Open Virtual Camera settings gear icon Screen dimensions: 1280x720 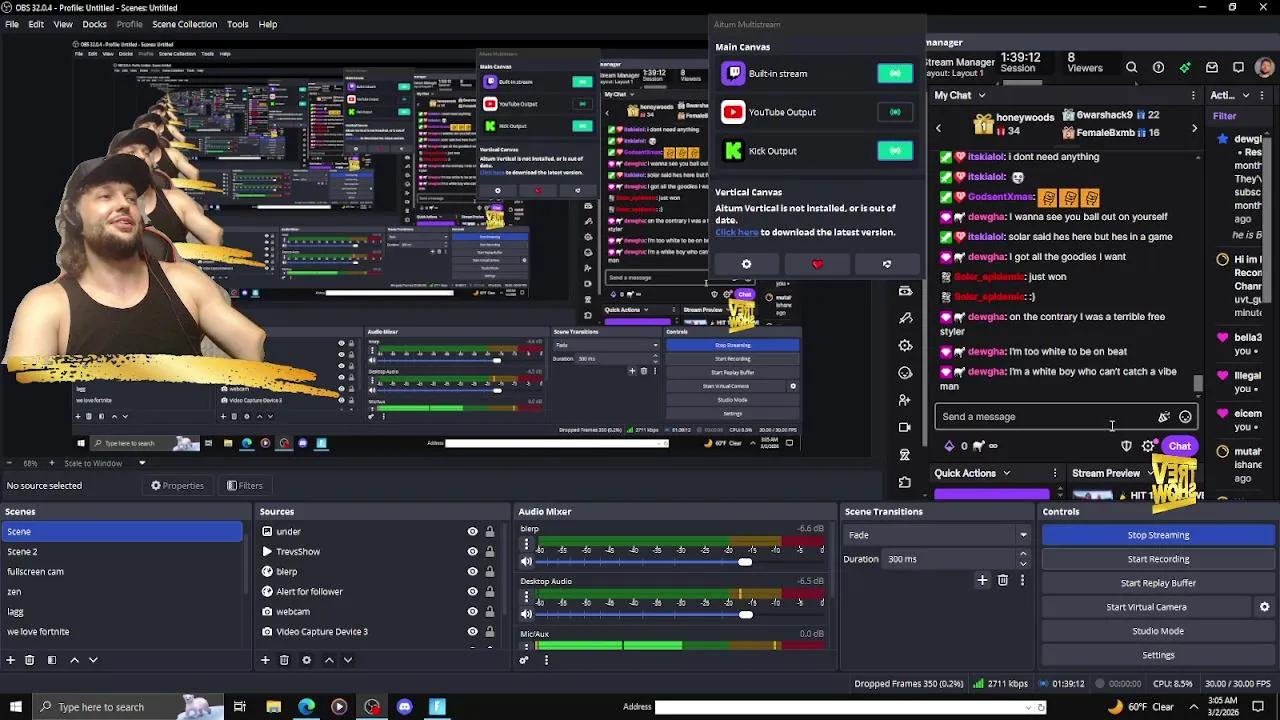coord(1264,607)
